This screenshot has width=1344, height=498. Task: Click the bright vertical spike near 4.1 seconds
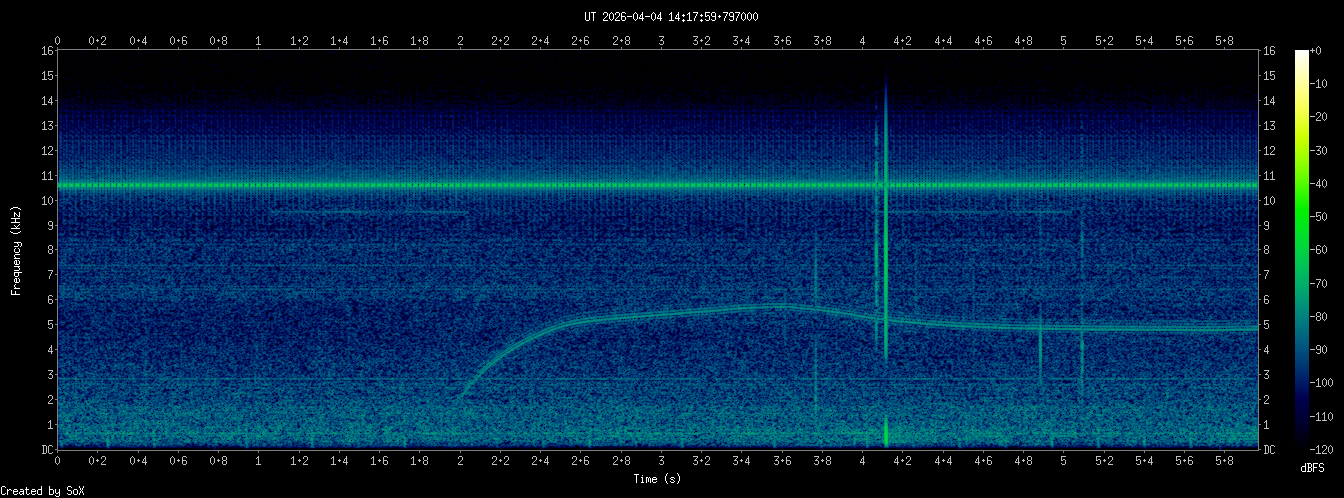coord(885,250)
